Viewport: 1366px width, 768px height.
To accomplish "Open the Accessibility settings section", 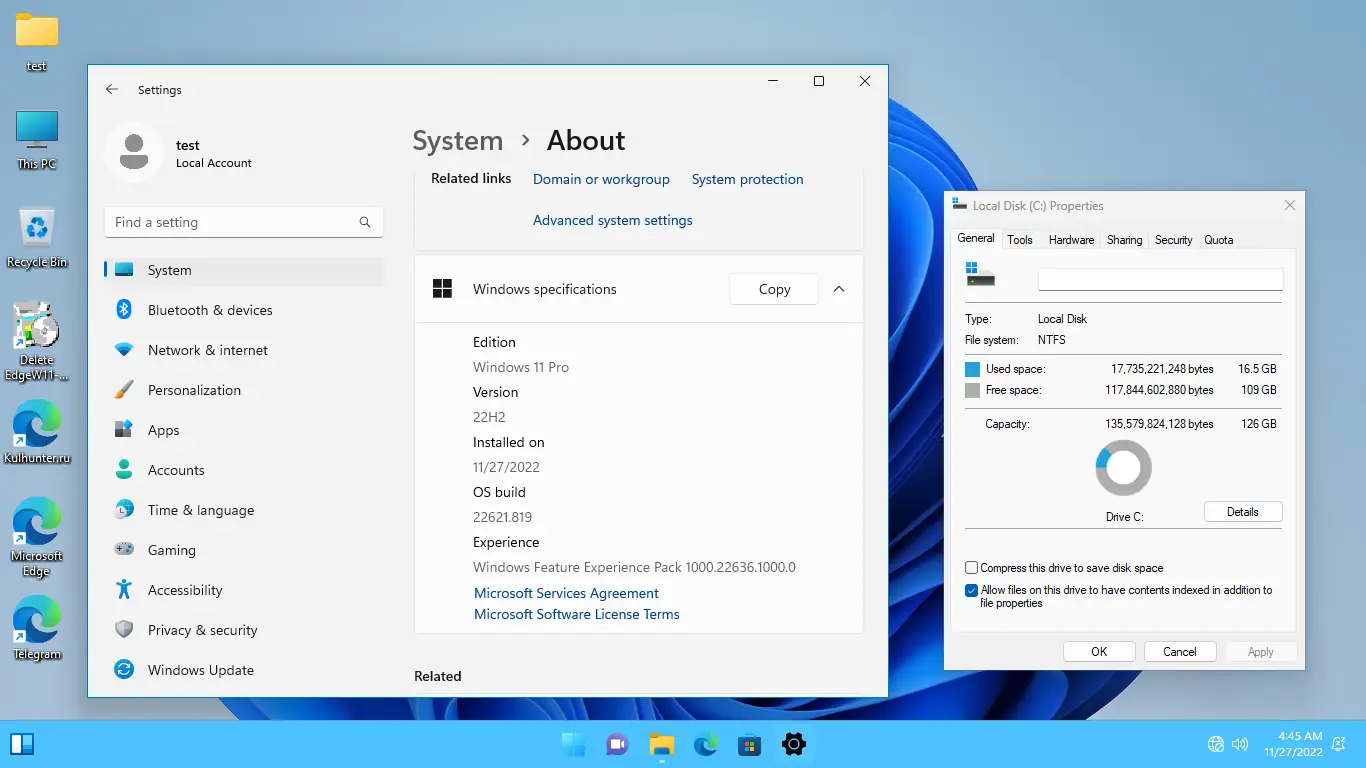I will click(x=184, y=590).
